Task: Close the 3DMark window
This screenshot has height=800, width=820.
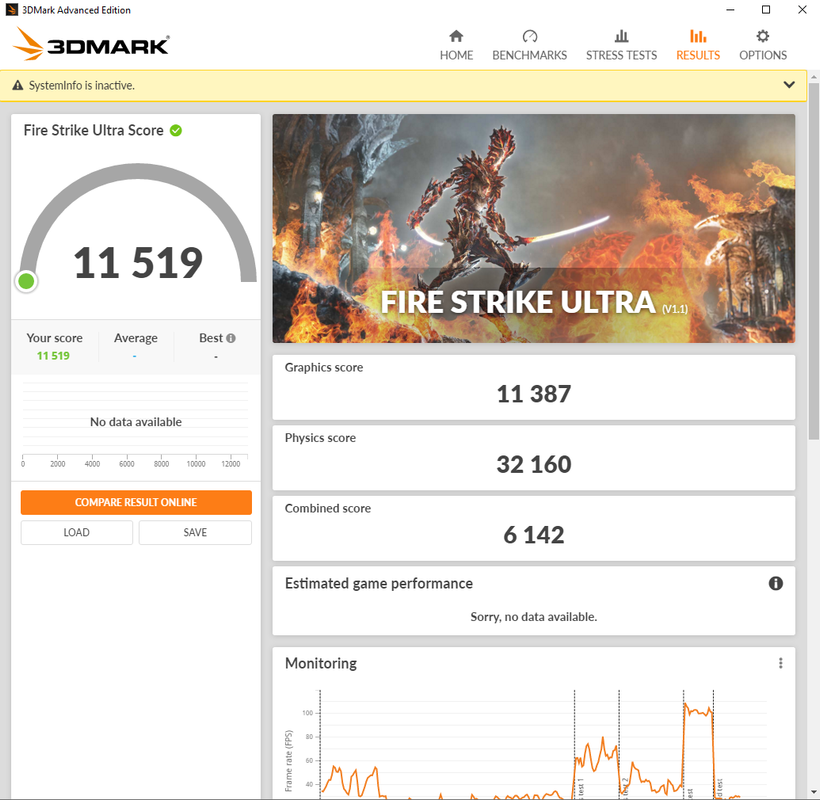Action: pyautogui.click(x=802, y=9)
